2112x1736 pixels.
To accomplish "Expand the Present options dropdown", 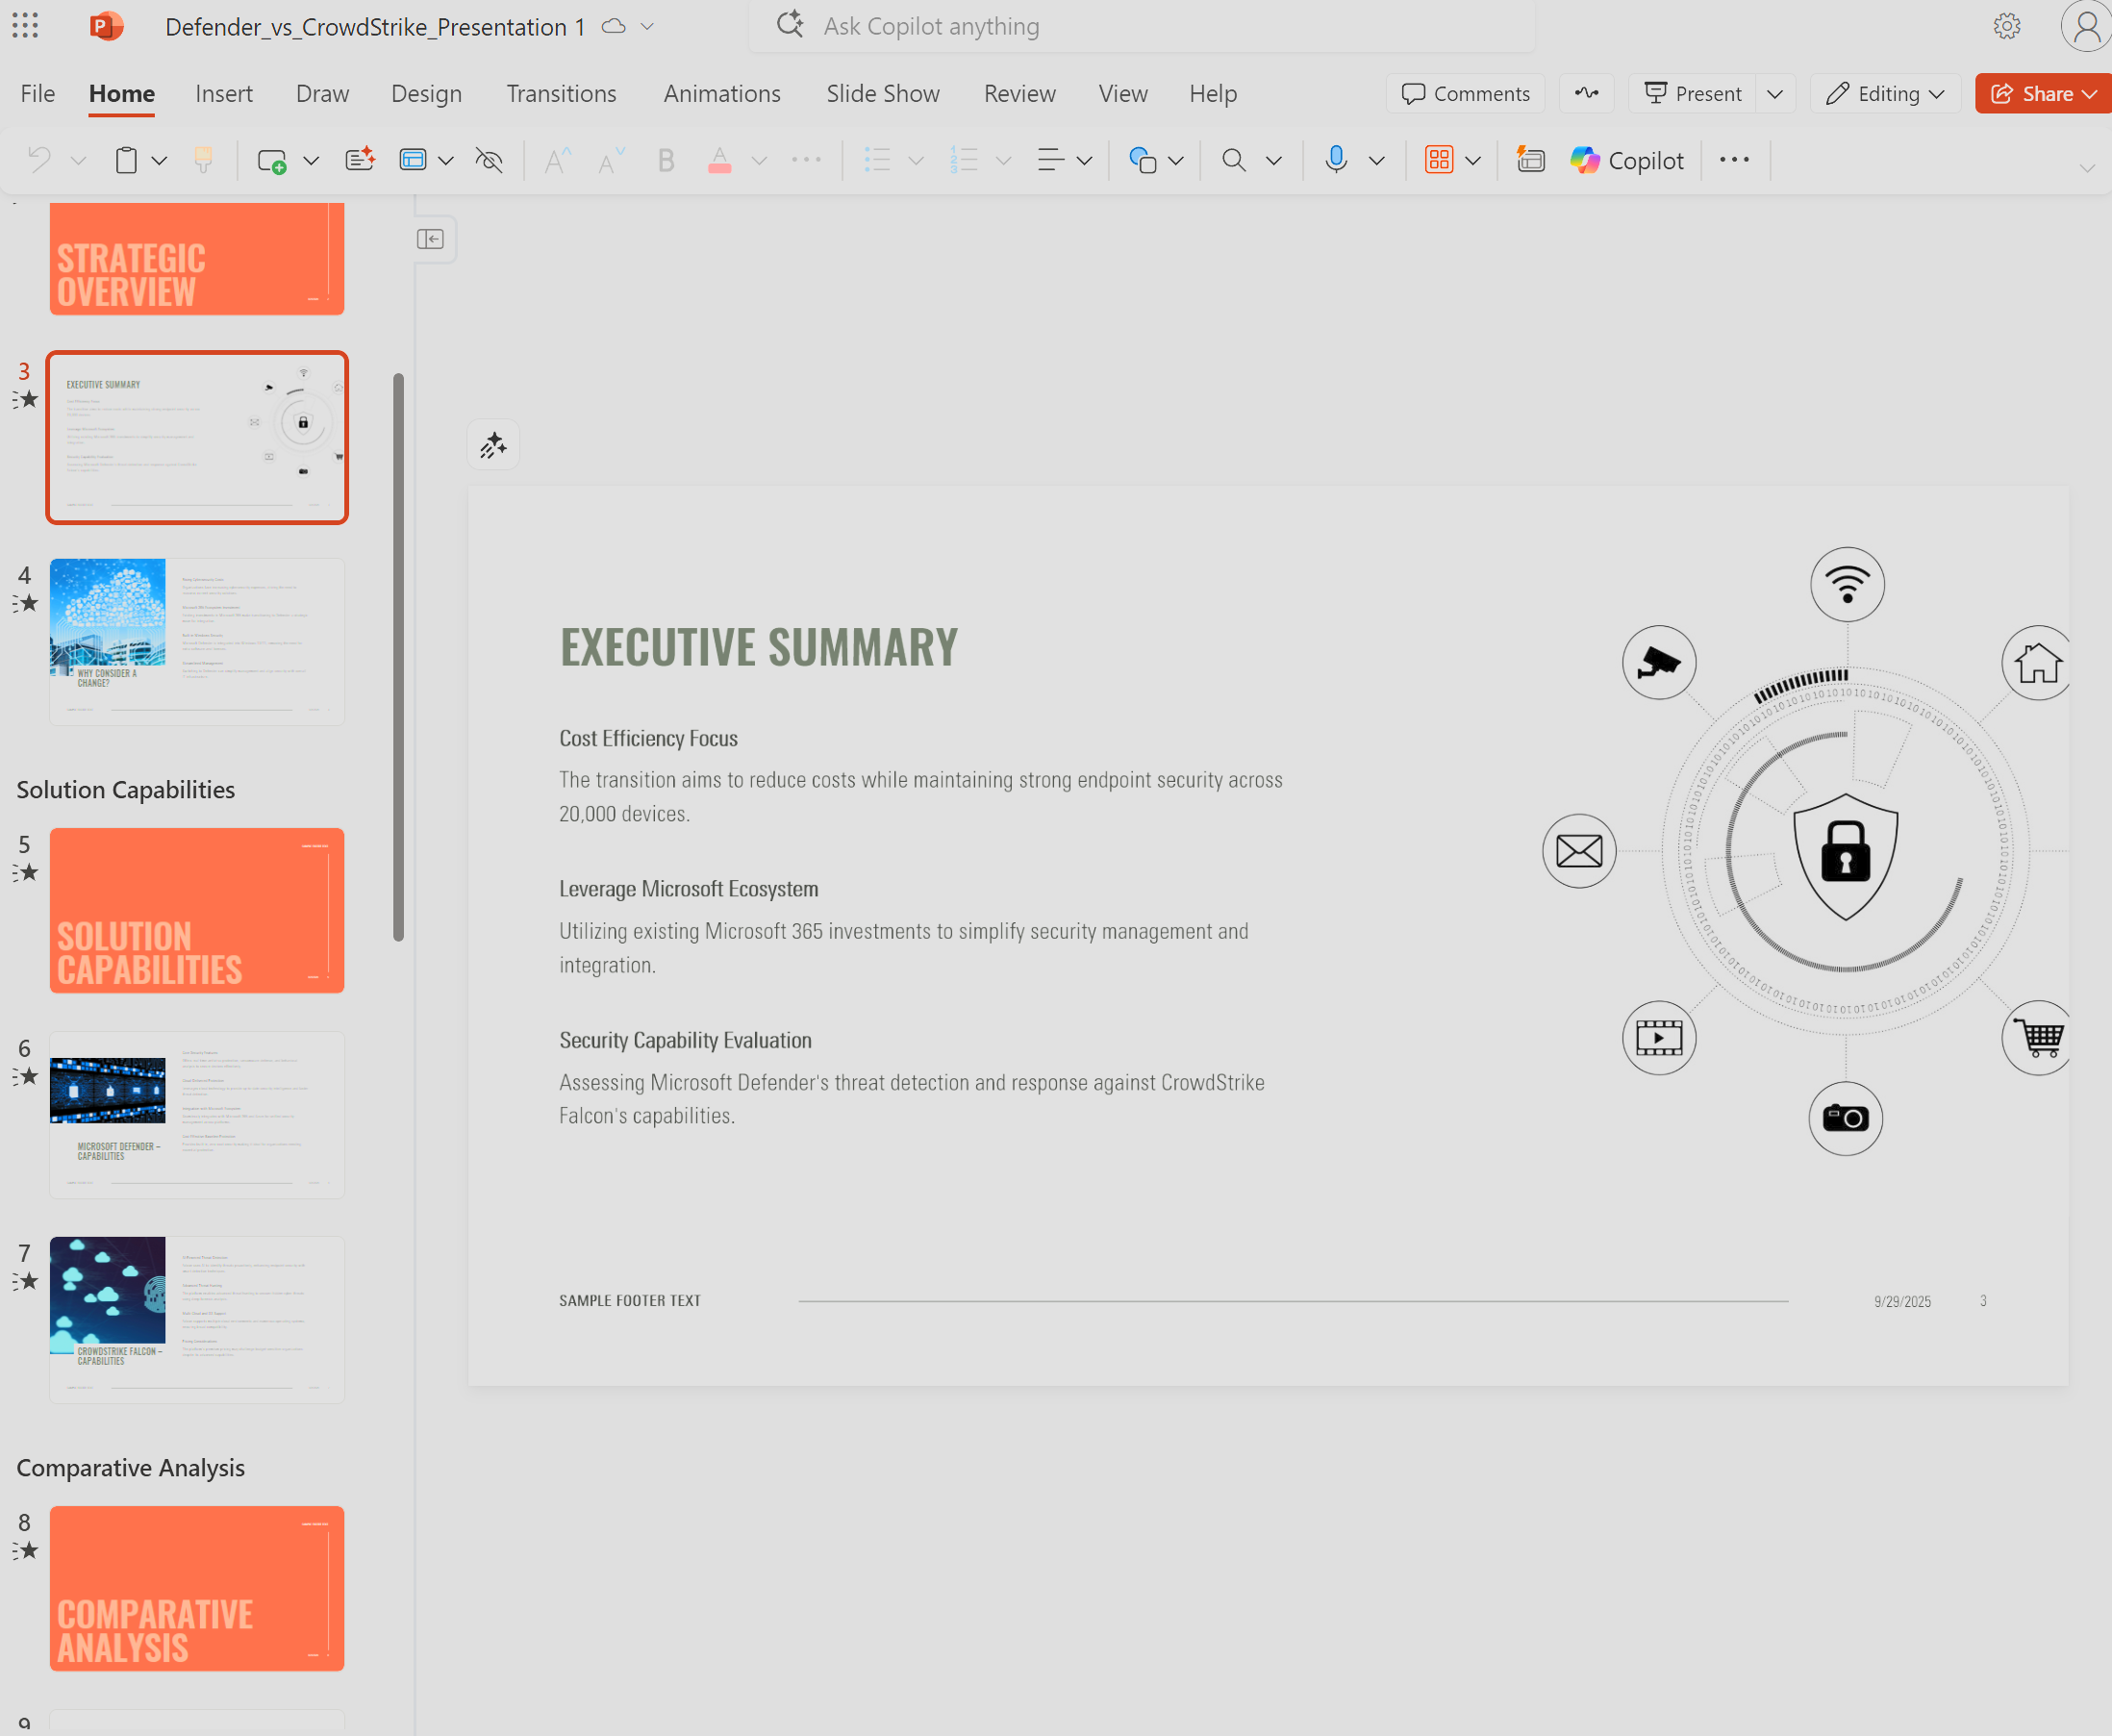I will (x=1775, y=93).
